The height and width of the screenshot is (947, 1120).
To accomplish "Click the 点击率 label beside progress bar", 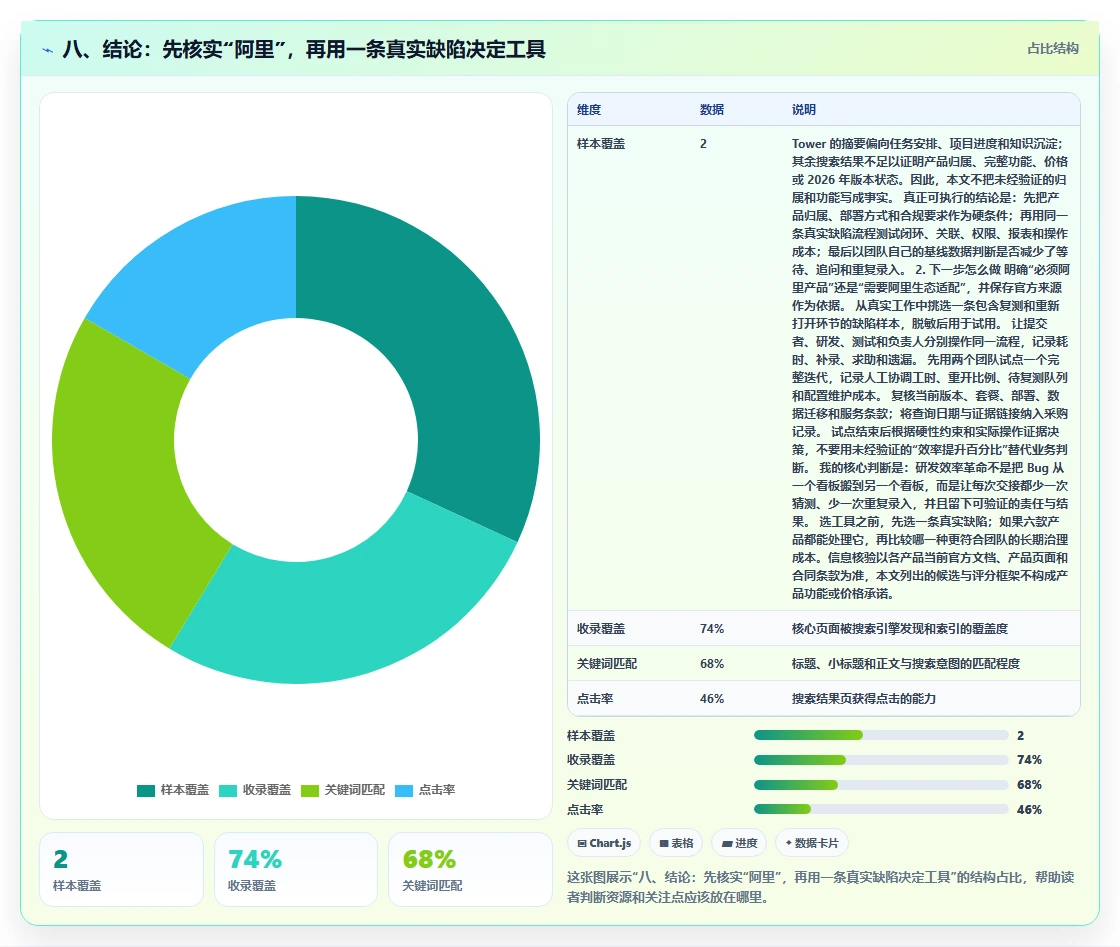I will 585,809.
